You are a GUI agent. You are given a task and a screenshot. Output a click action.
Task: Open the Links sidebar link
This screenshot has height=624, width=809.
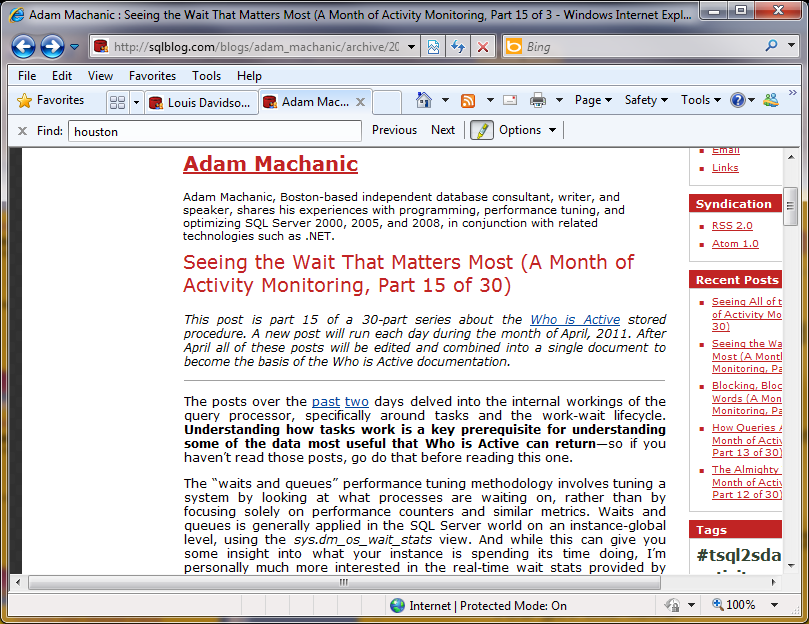pos(725,168)
